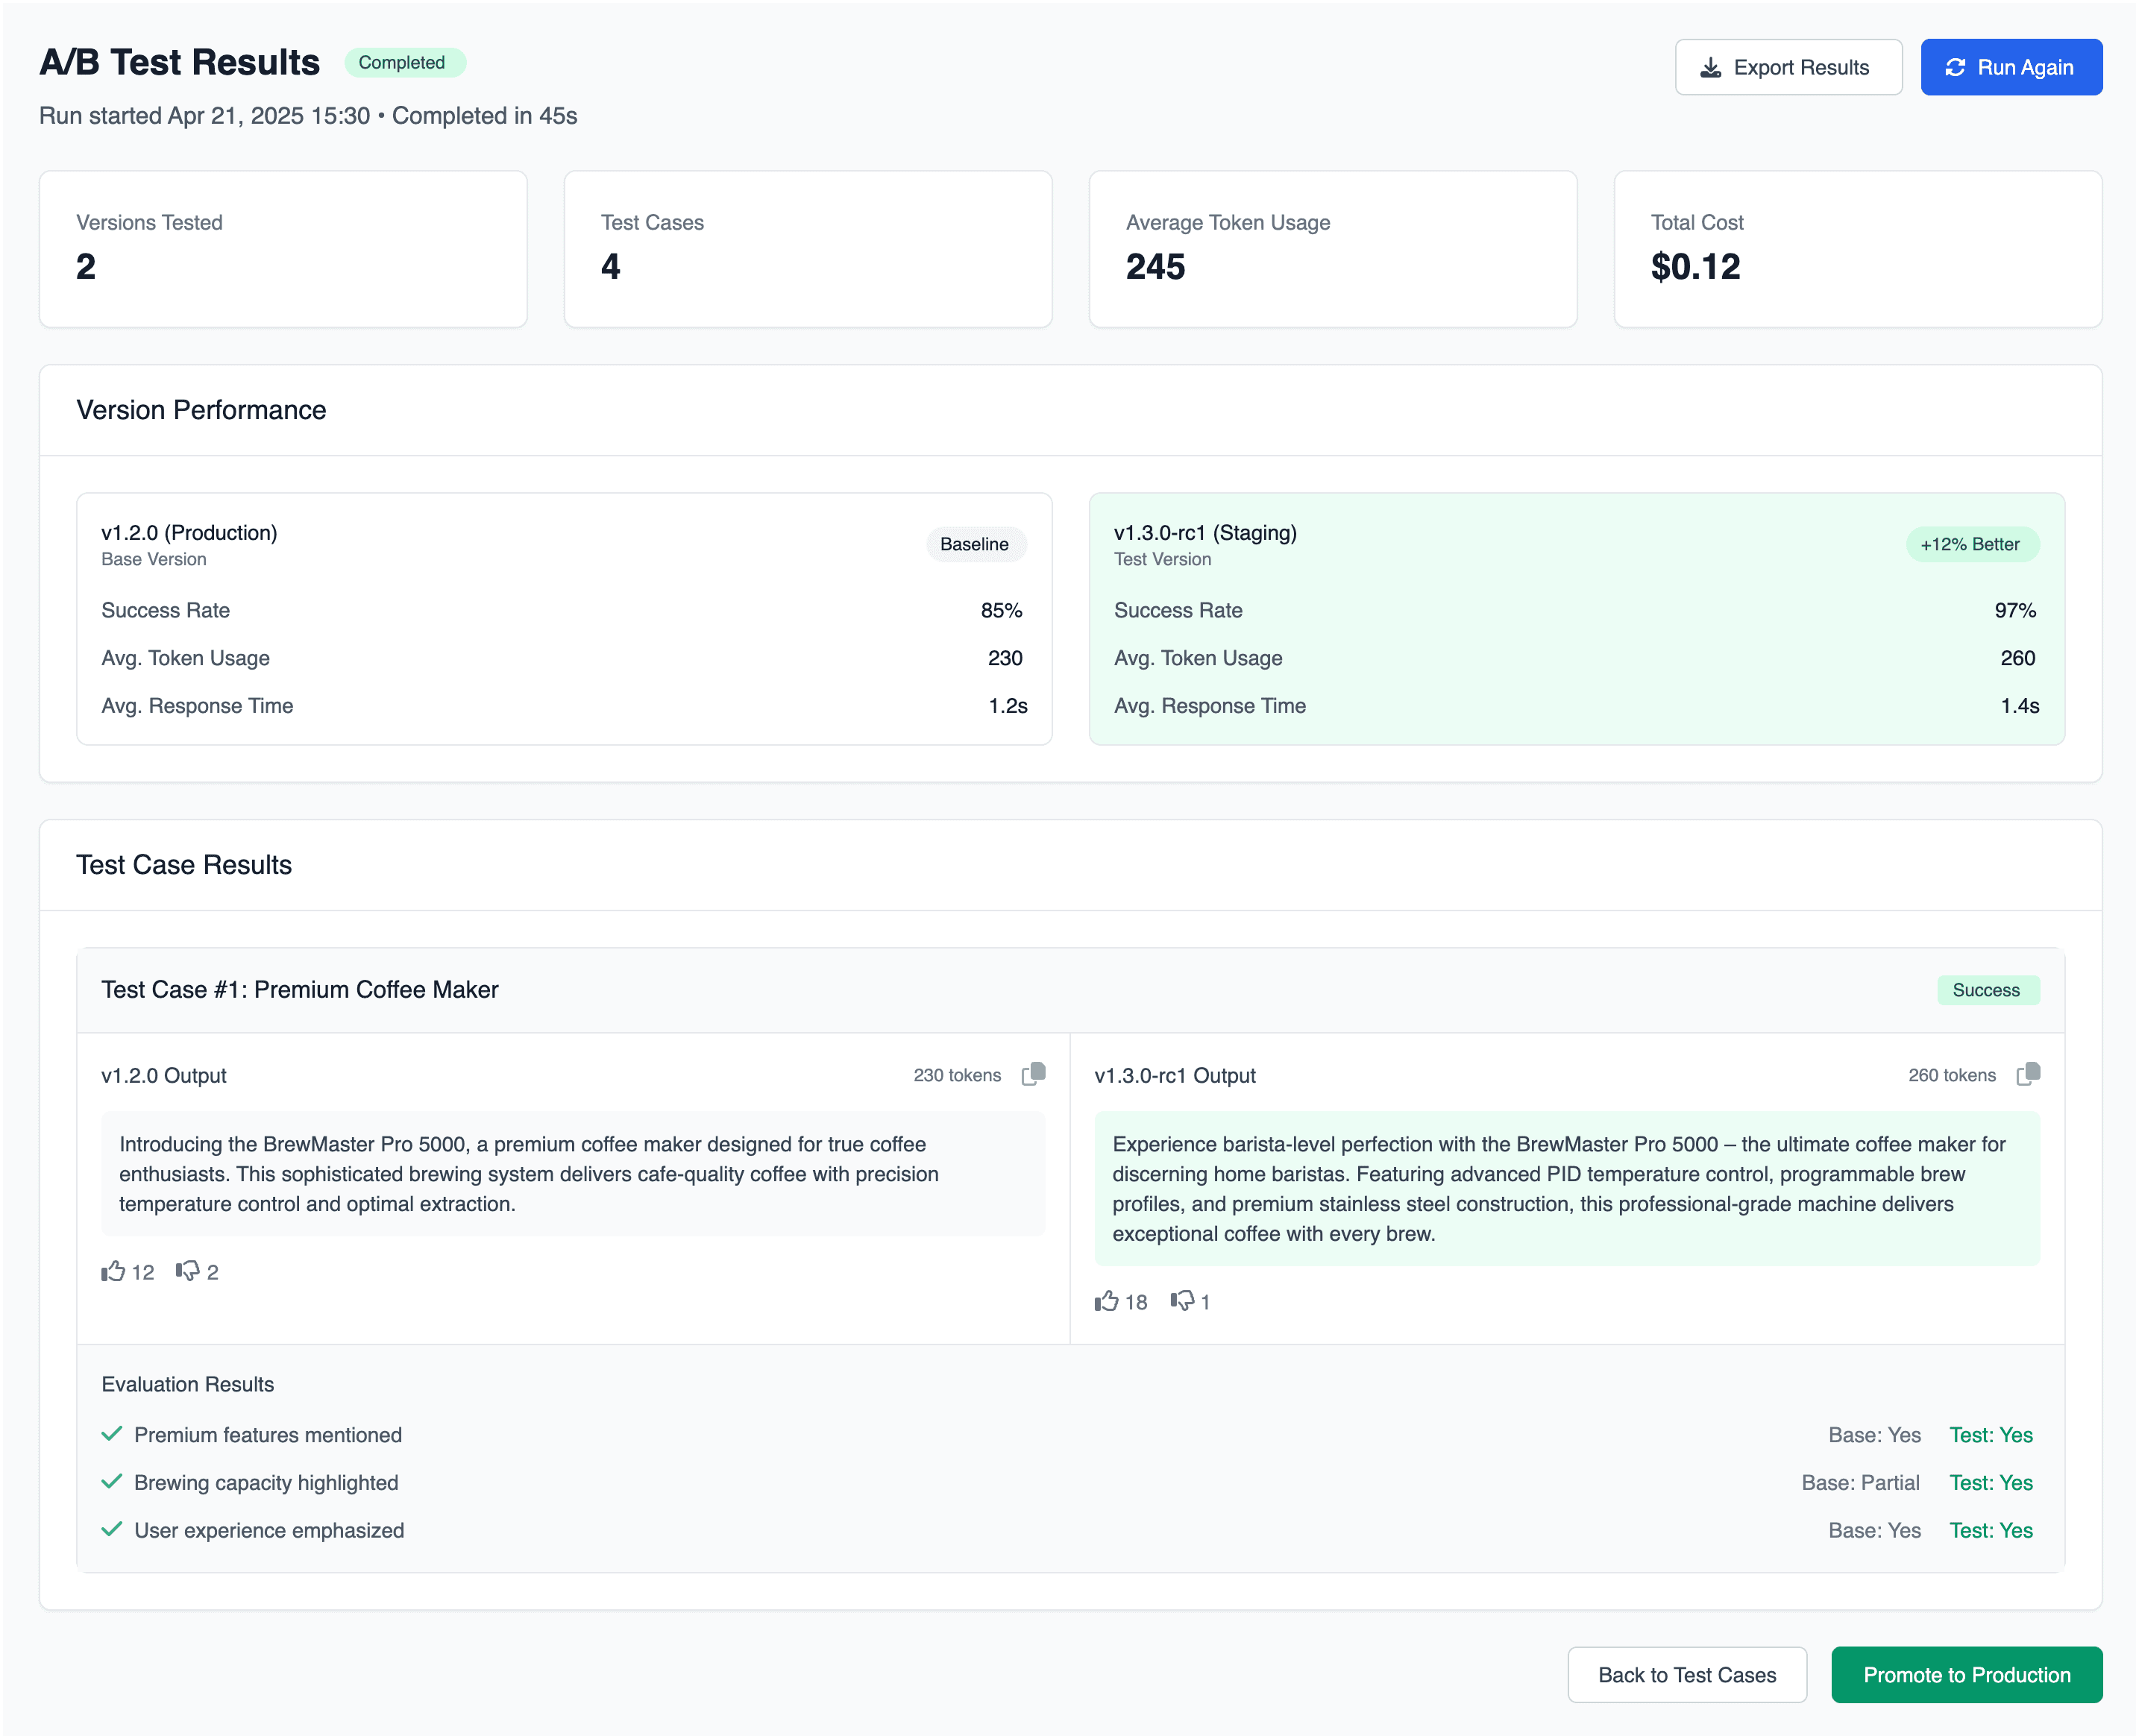Viewport: 2136px width, 1736px height.
Task: Go back to Test Cases
Action: (1686, 1674)
